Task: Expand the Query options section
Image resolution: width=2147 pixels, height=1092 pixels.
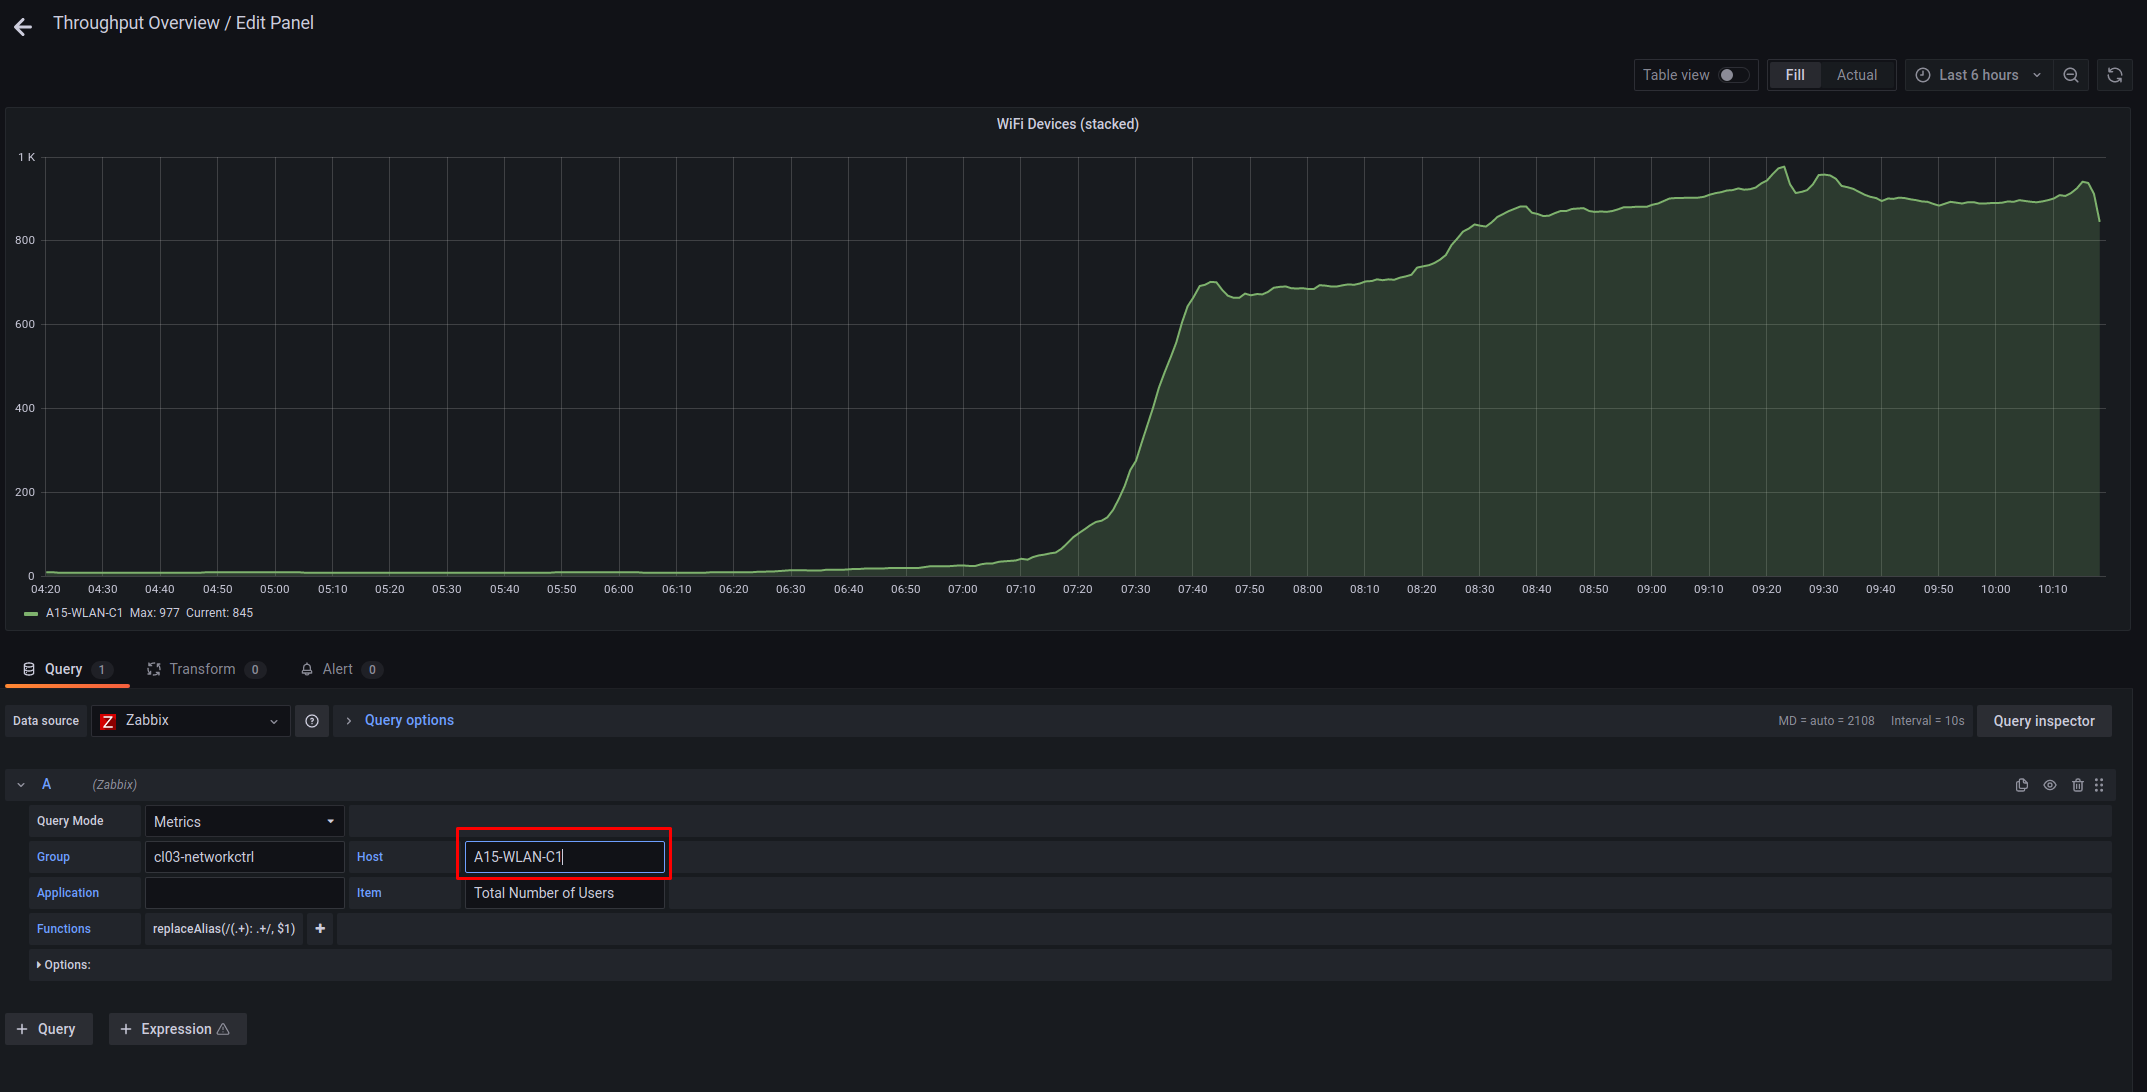Action: (x=408, y=720)
